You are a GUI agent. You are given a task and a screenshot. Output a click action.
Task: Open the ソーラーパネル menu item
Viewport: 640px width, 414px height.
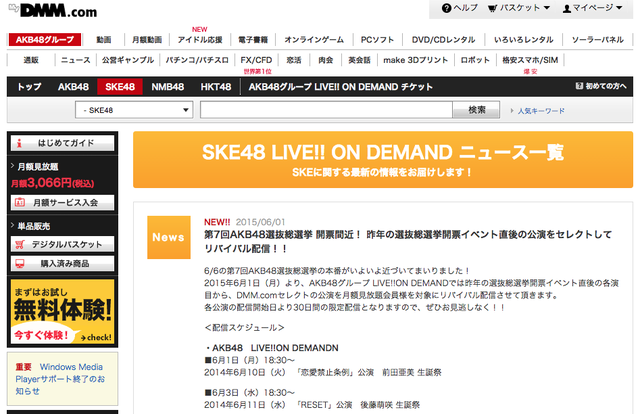(598, 40)
